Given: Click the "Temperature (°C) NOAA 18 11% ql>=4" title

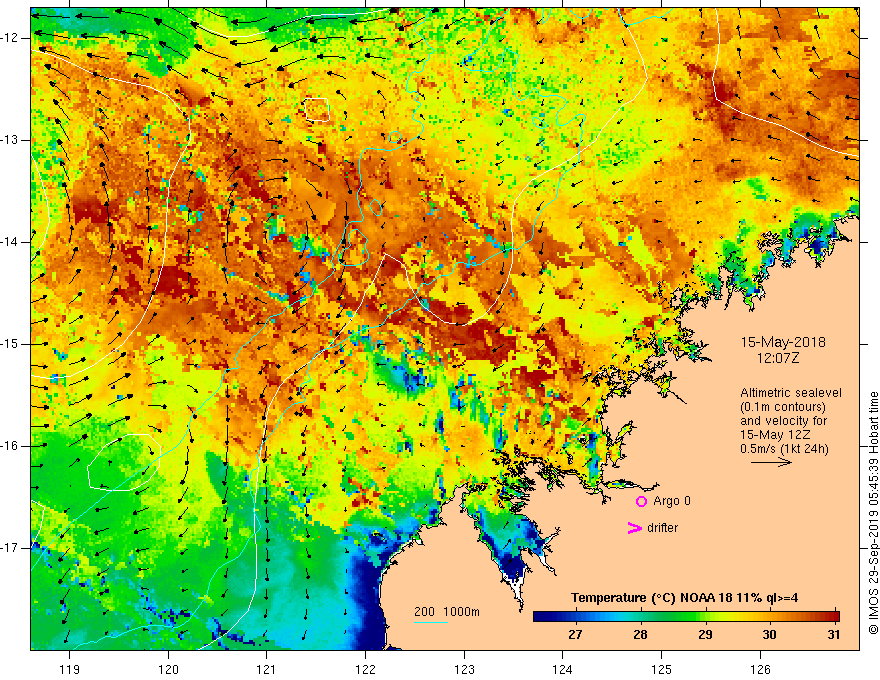Looking at the screenshot, I should click(x=685, y=598).
